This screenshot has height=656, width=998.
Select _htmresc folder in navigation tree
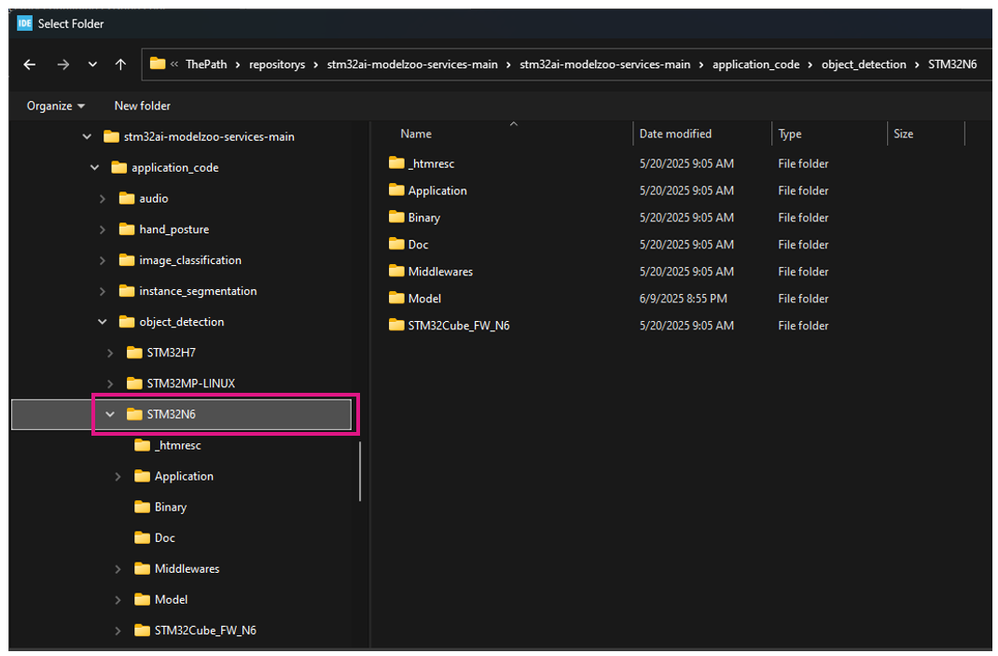(178, 445)
